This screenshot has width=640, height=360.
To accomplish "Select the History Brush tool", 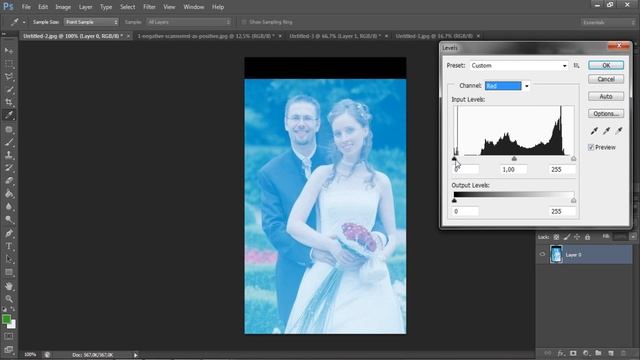I will 9,168.
